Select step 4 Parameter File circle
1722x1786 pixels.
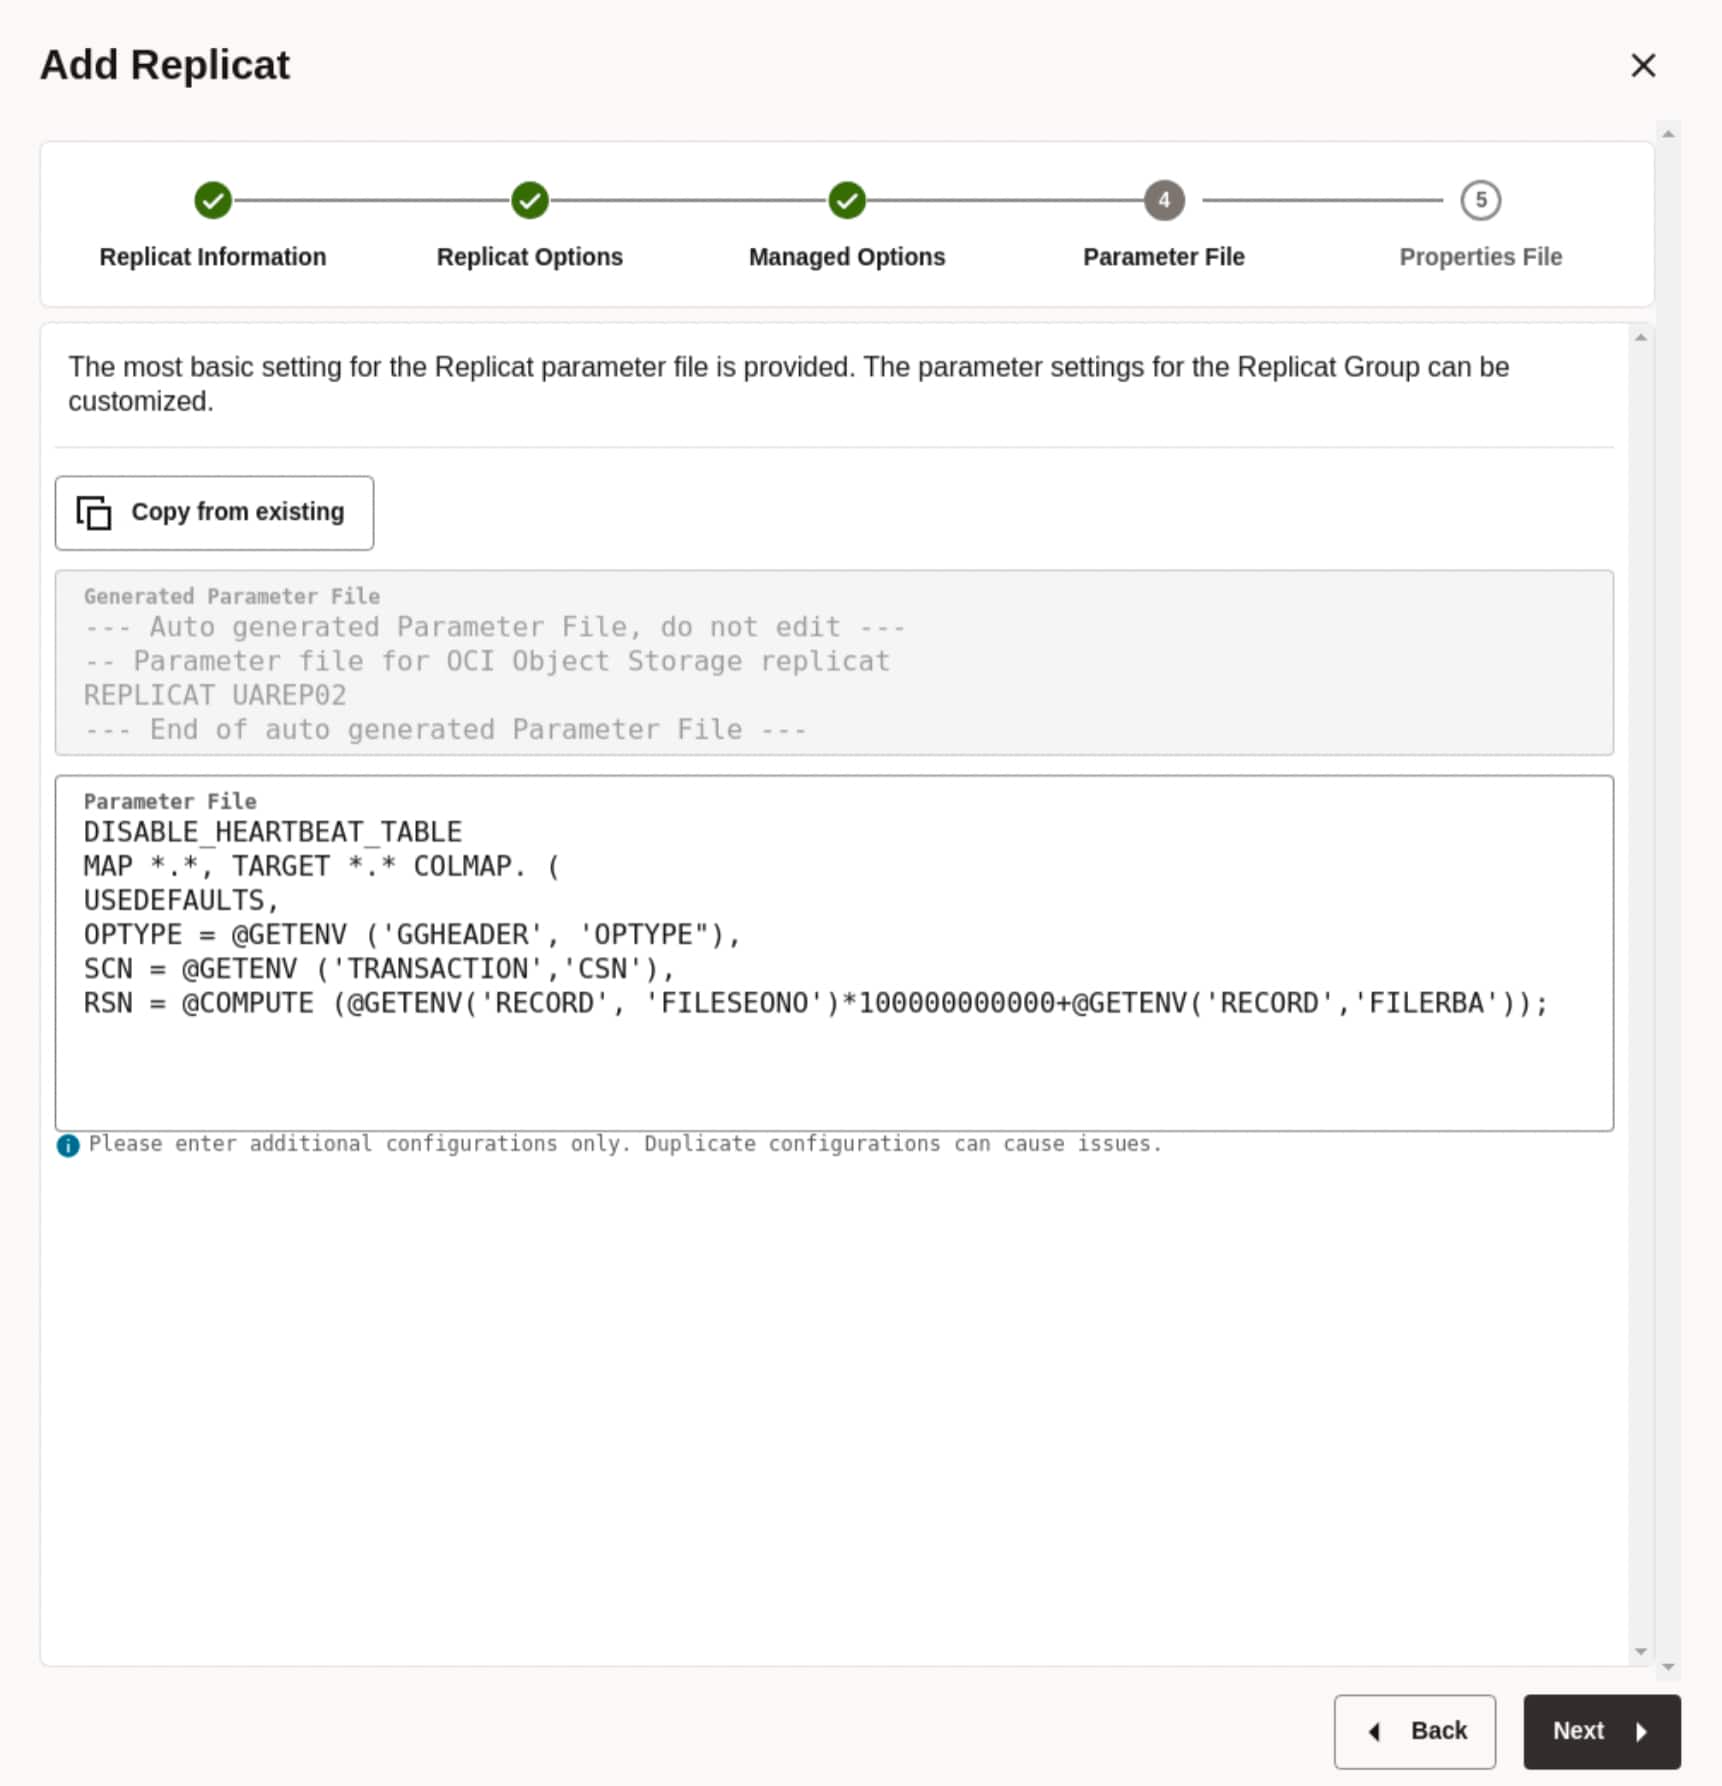pyautogui.click(x=1163, y=200)
